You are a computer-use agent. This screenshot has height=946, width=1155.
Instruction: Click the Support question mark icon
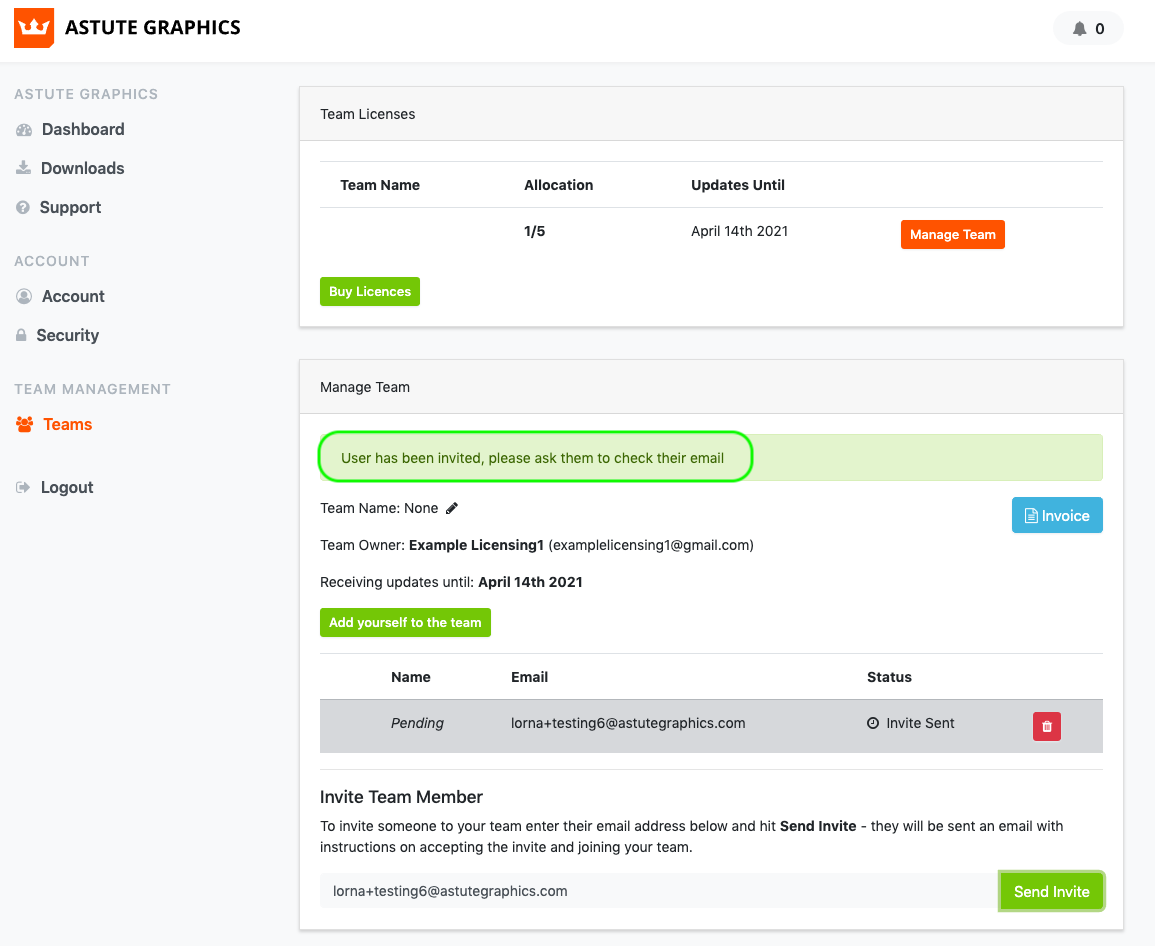[x=23, y=208]
